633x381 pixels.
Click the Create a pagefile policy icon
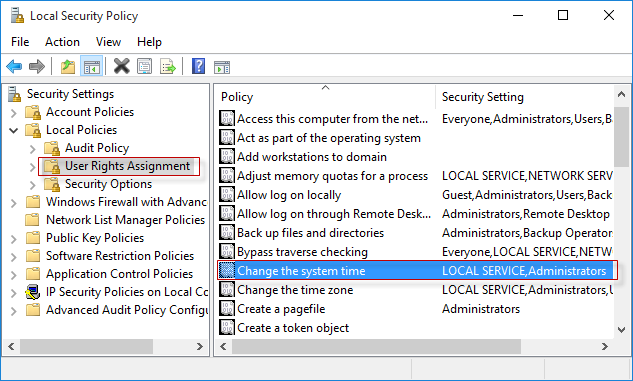coord(227,309)
